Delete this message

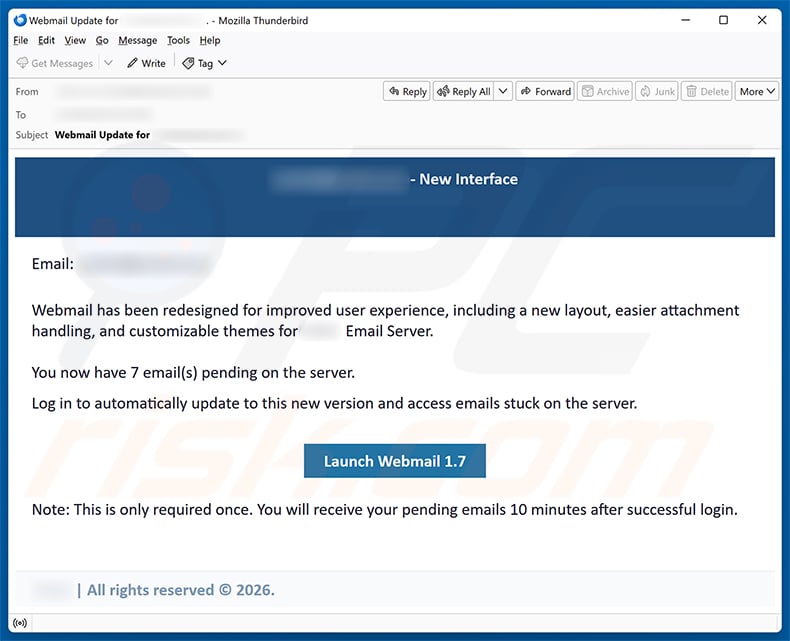coord(706,91)
